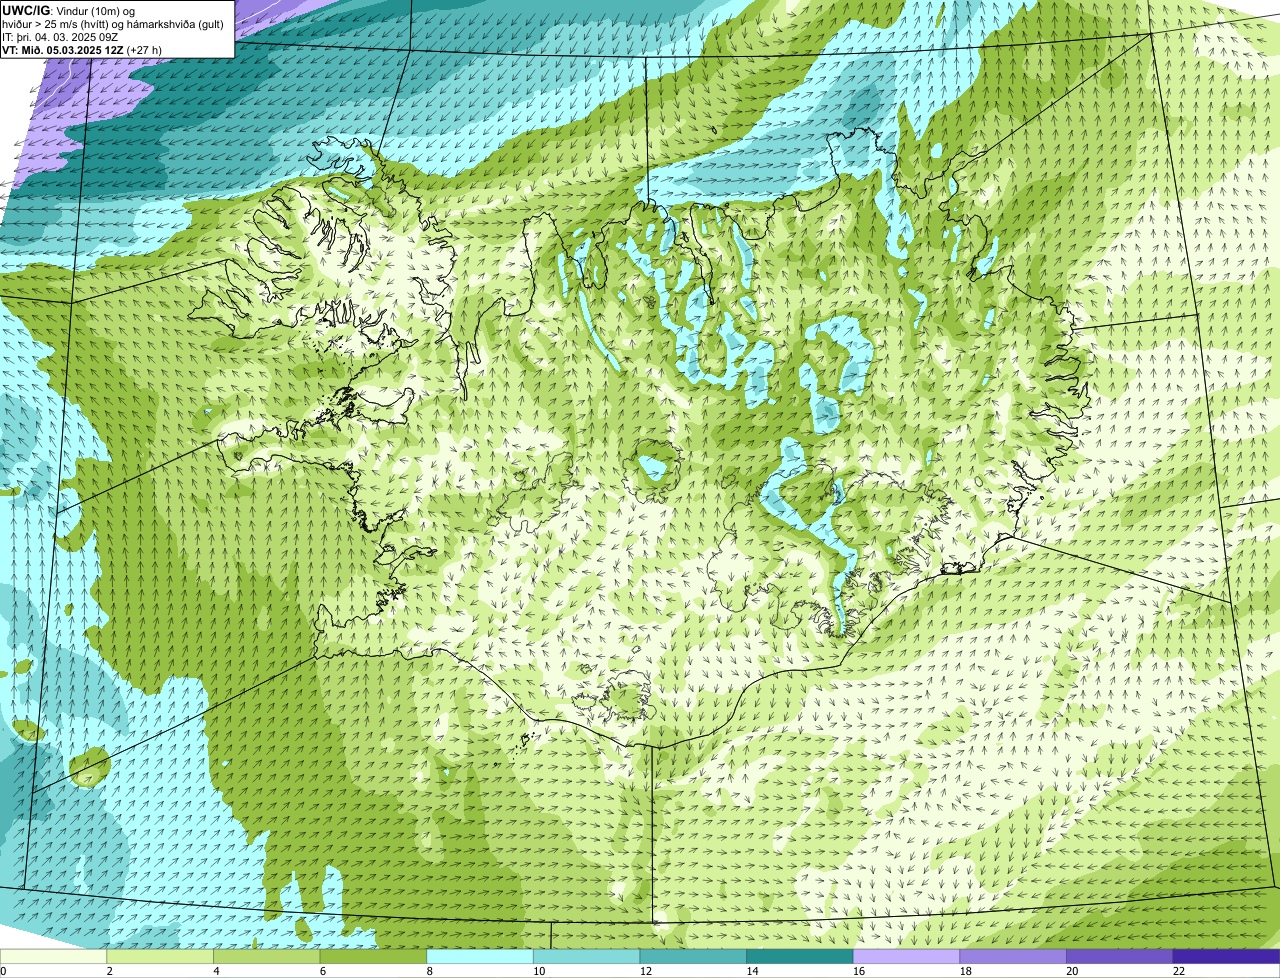This screenshot has width=1280, height=978.
Task: Click the "UWC/IG: Vindur (10m) og" title line
Action: click(x=69, y=10)
